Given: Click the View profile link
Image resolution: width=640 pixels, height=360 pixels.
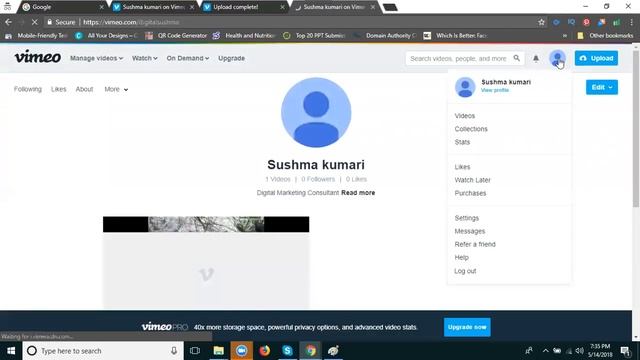Looking at the screenshot, I should 495,90.
